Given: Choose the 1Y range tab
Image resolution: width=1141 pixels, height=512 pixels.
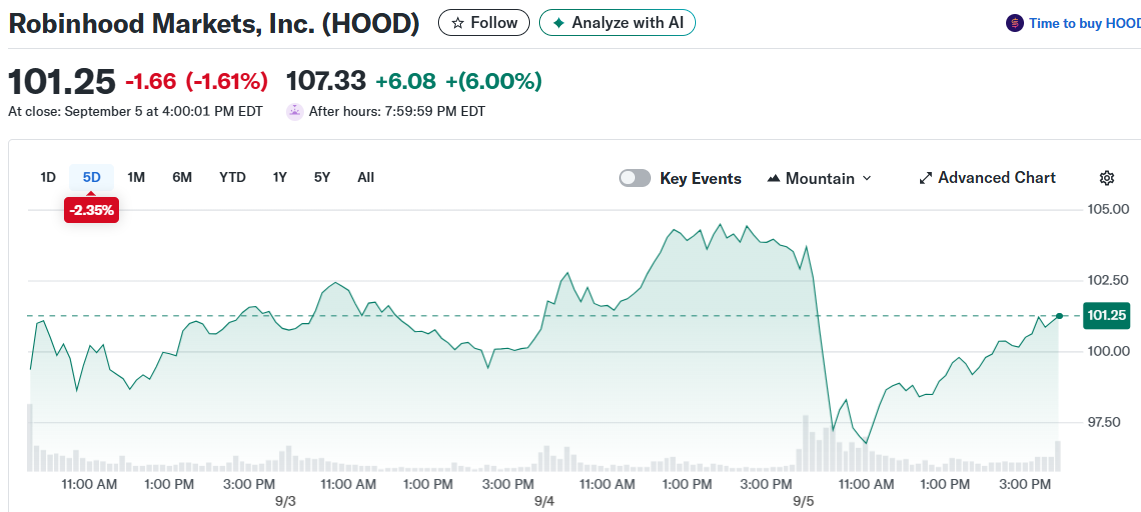Looking at the screenshot, I should click(279, 177).
